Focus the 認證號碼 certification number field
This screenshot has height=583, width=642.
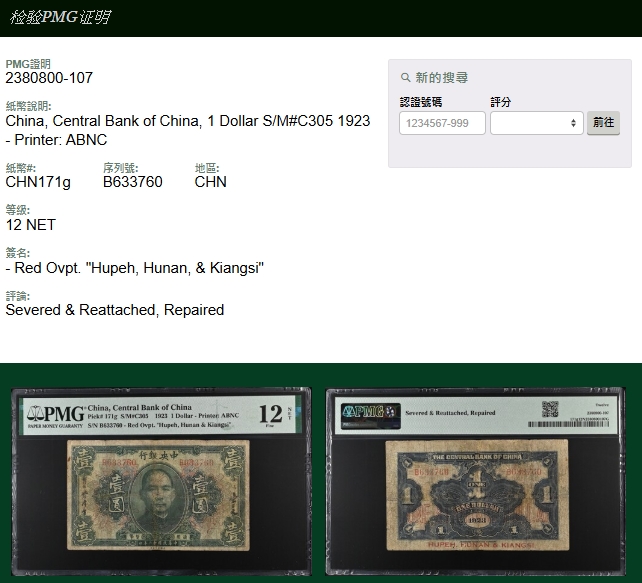(x=442, y=123)
